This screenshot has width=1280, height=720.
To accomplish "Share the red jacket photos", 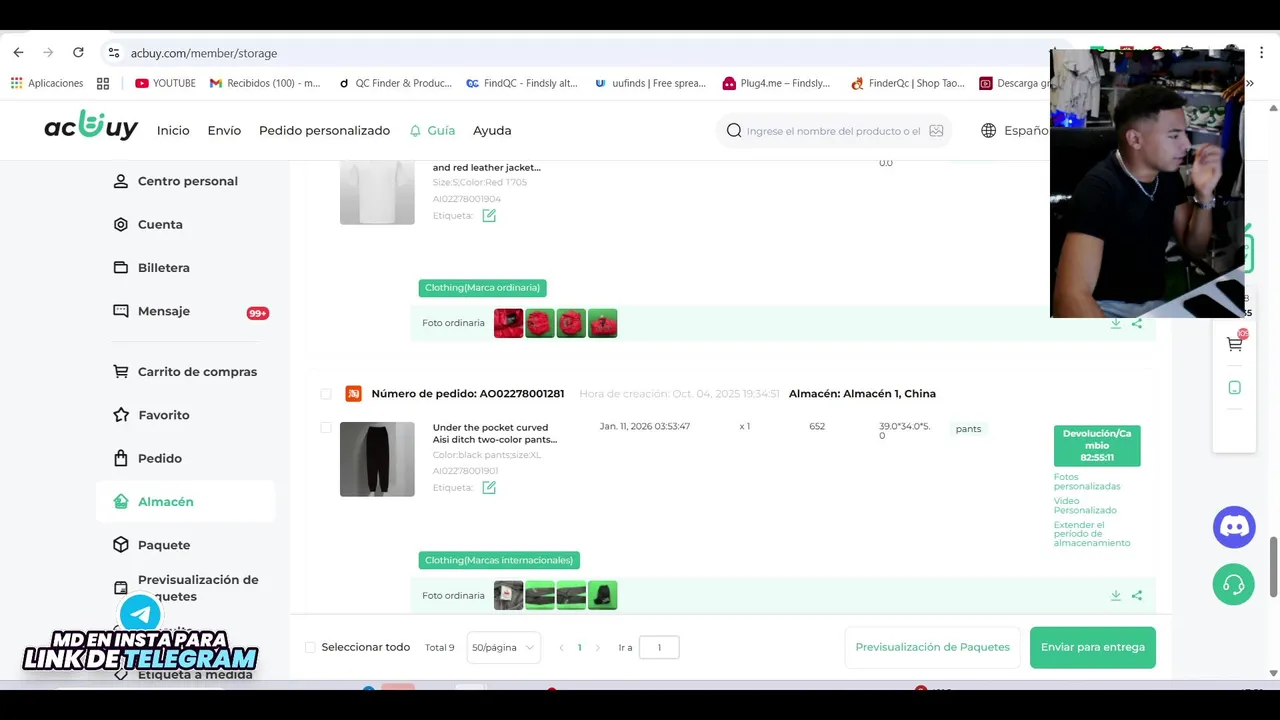I will click(x=1137, y=323).
